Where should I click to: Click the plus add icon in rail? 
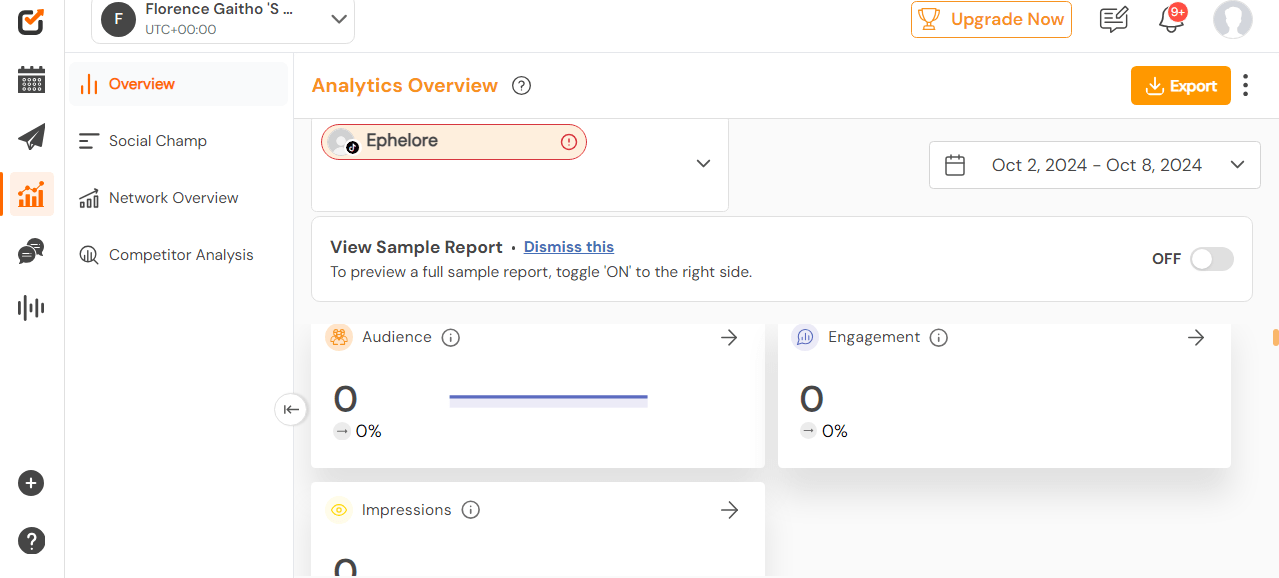click(31, 483)
